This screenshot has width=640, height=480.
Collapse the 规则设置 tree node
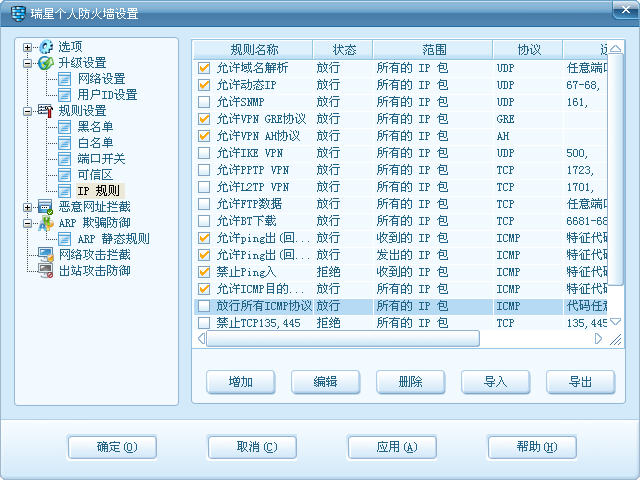[27, 111]
